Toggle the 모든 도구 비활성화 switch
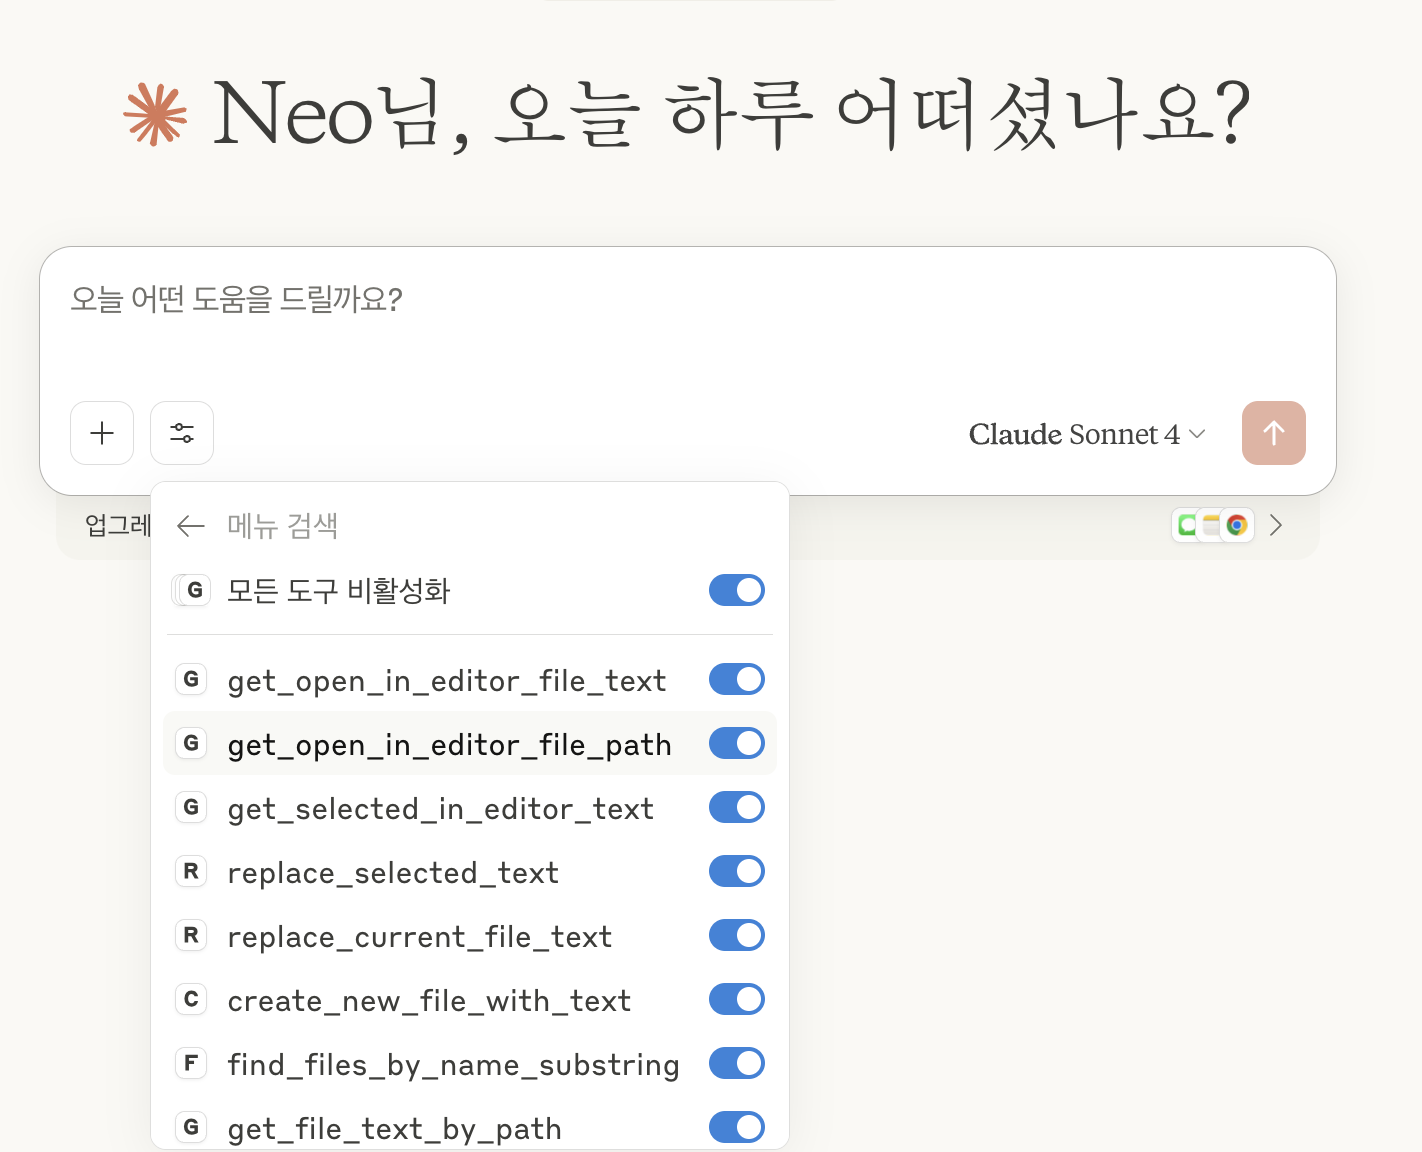The width and height of the screenshot is (1422, 1152). [737, 590]
